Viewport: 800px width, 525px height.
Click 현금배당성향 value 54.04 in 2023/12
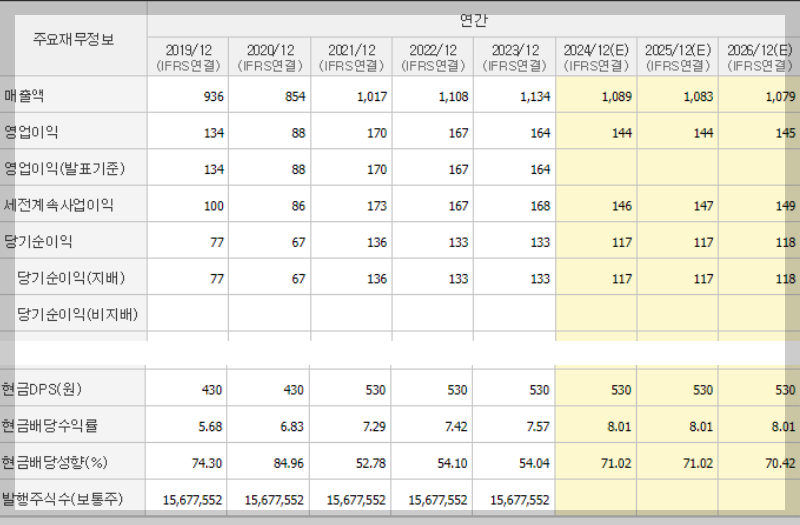[534, 463]
